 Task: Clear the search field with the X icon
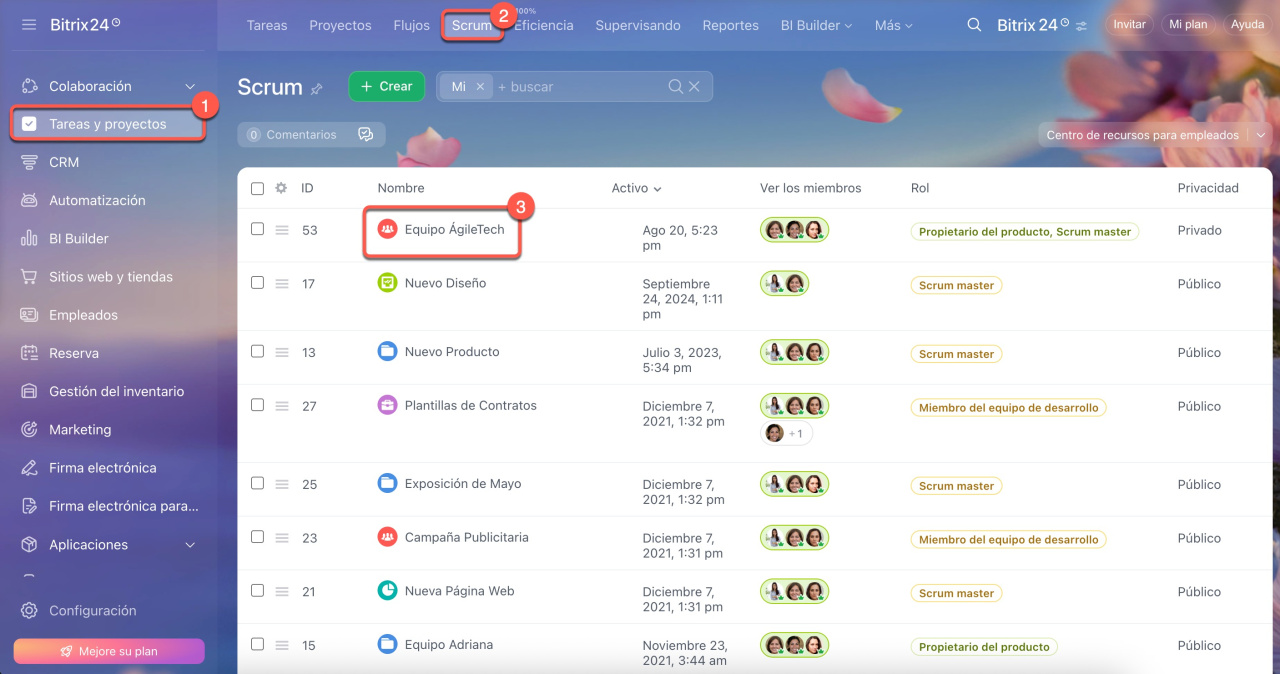click(x=694, y=87)
